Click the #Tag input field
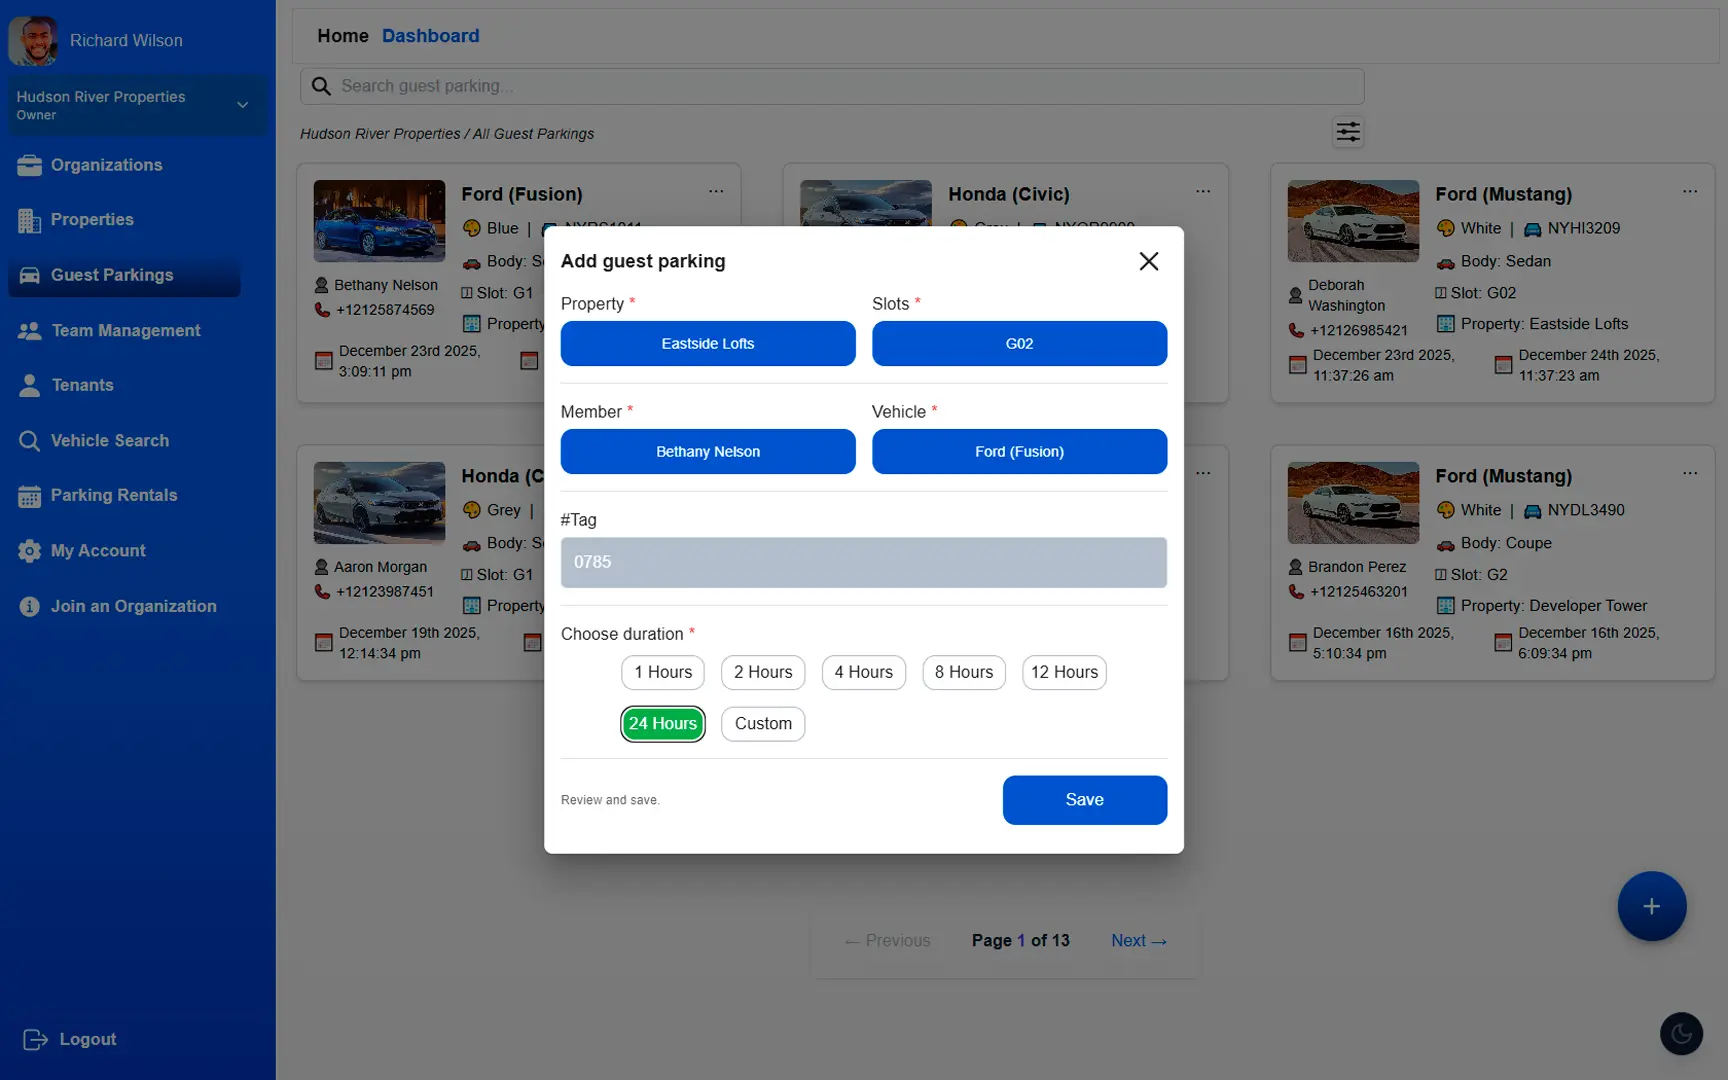Viewport: 1728px width, 1080px height. pyautogui.click(x=863, y=562)
